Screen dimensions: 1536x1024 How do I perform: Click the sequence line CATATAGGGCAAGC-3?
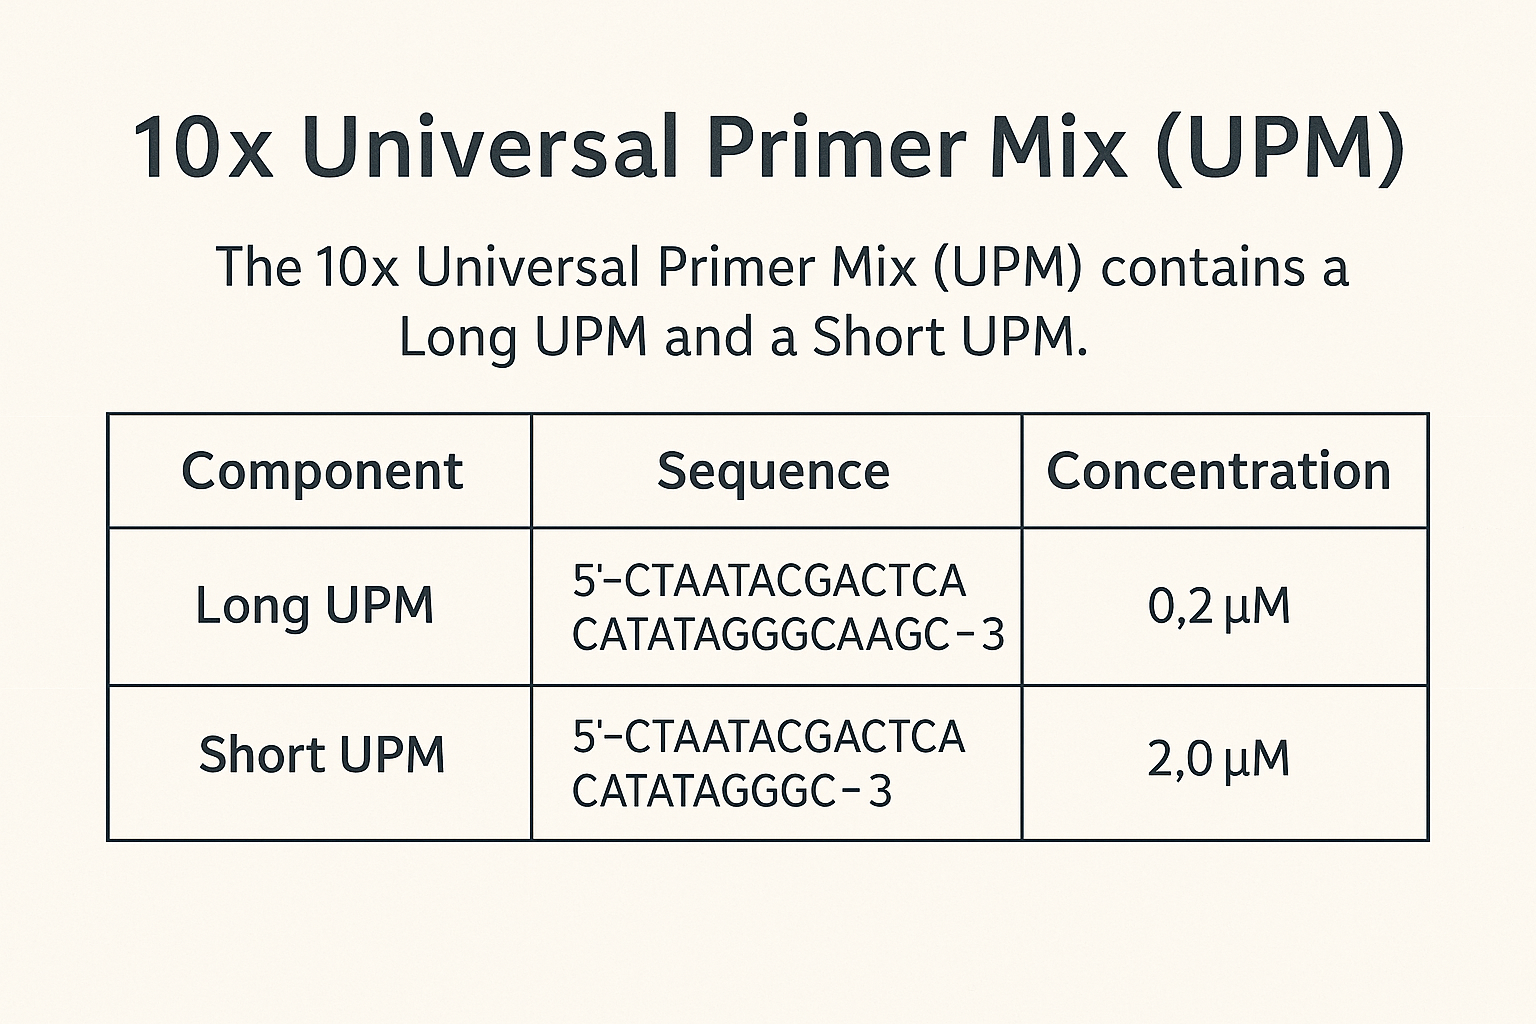[788, 634]
